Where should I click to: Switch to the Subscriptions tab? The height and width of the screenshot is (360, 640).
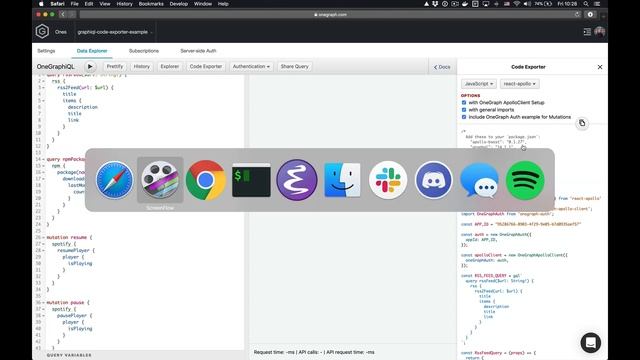click(144, 51)
